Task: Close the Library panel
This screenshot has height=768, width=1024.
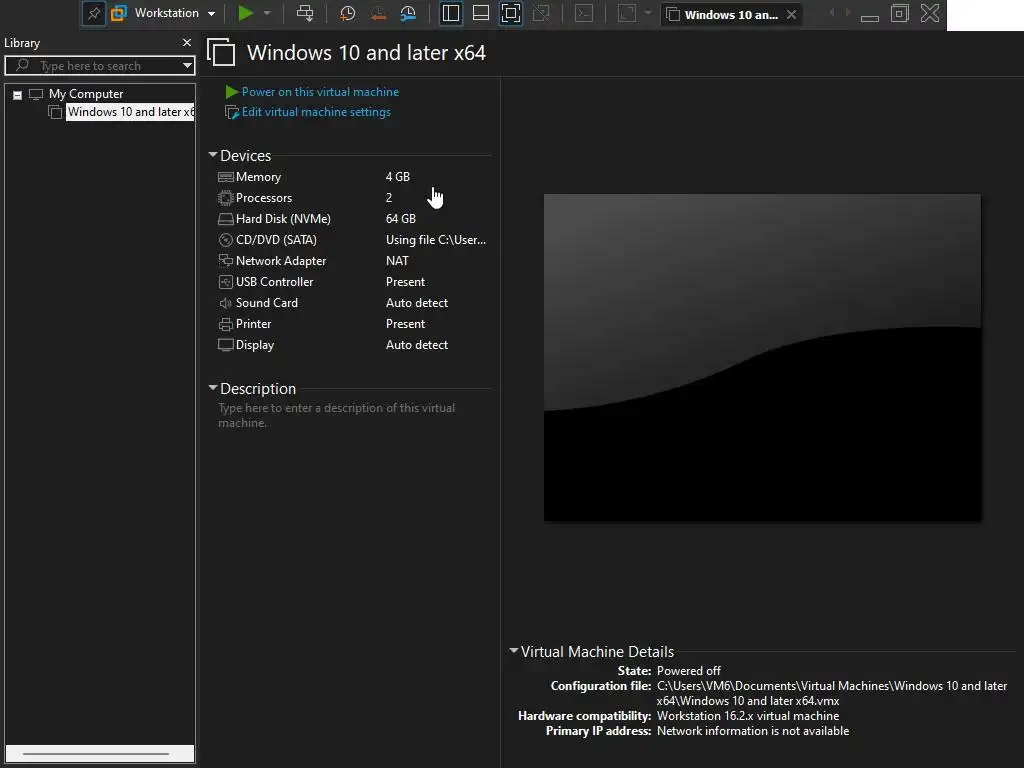Action: point(187,42)
